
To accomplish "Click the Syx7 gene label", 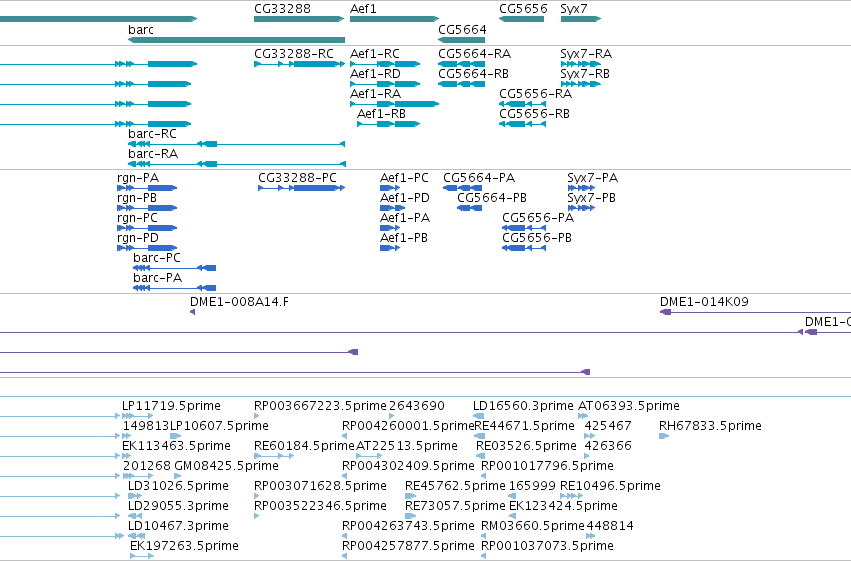I will pos(574,9).
